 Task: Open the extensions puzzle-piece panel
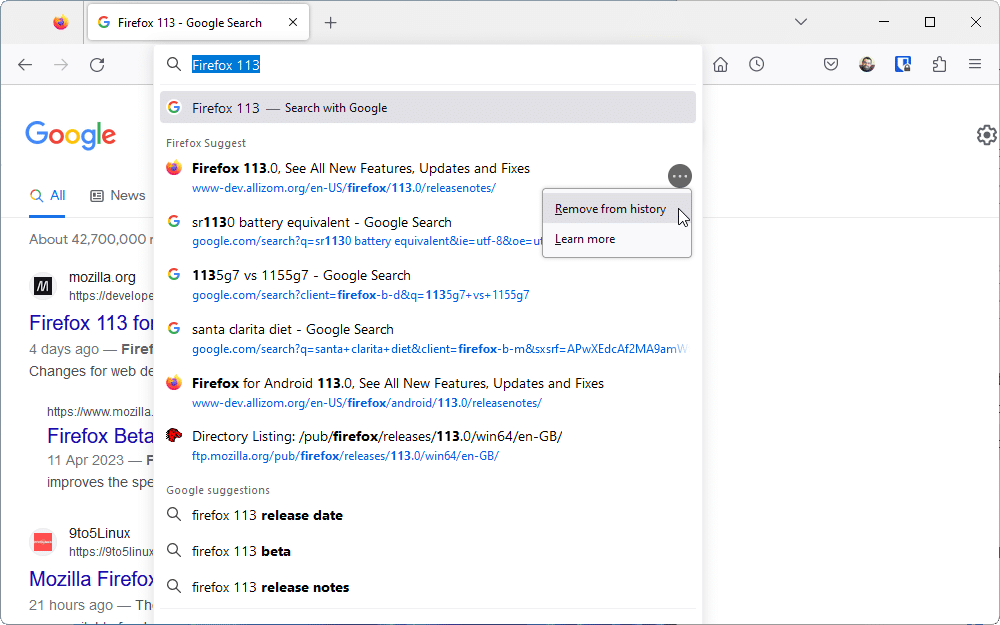tap(939, 64)
